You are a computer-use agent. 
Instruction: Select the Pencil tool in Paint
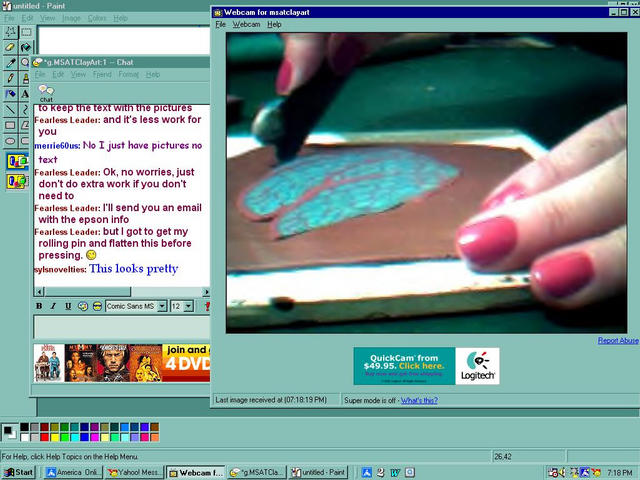pyautogui.click(x=10, y=78)
